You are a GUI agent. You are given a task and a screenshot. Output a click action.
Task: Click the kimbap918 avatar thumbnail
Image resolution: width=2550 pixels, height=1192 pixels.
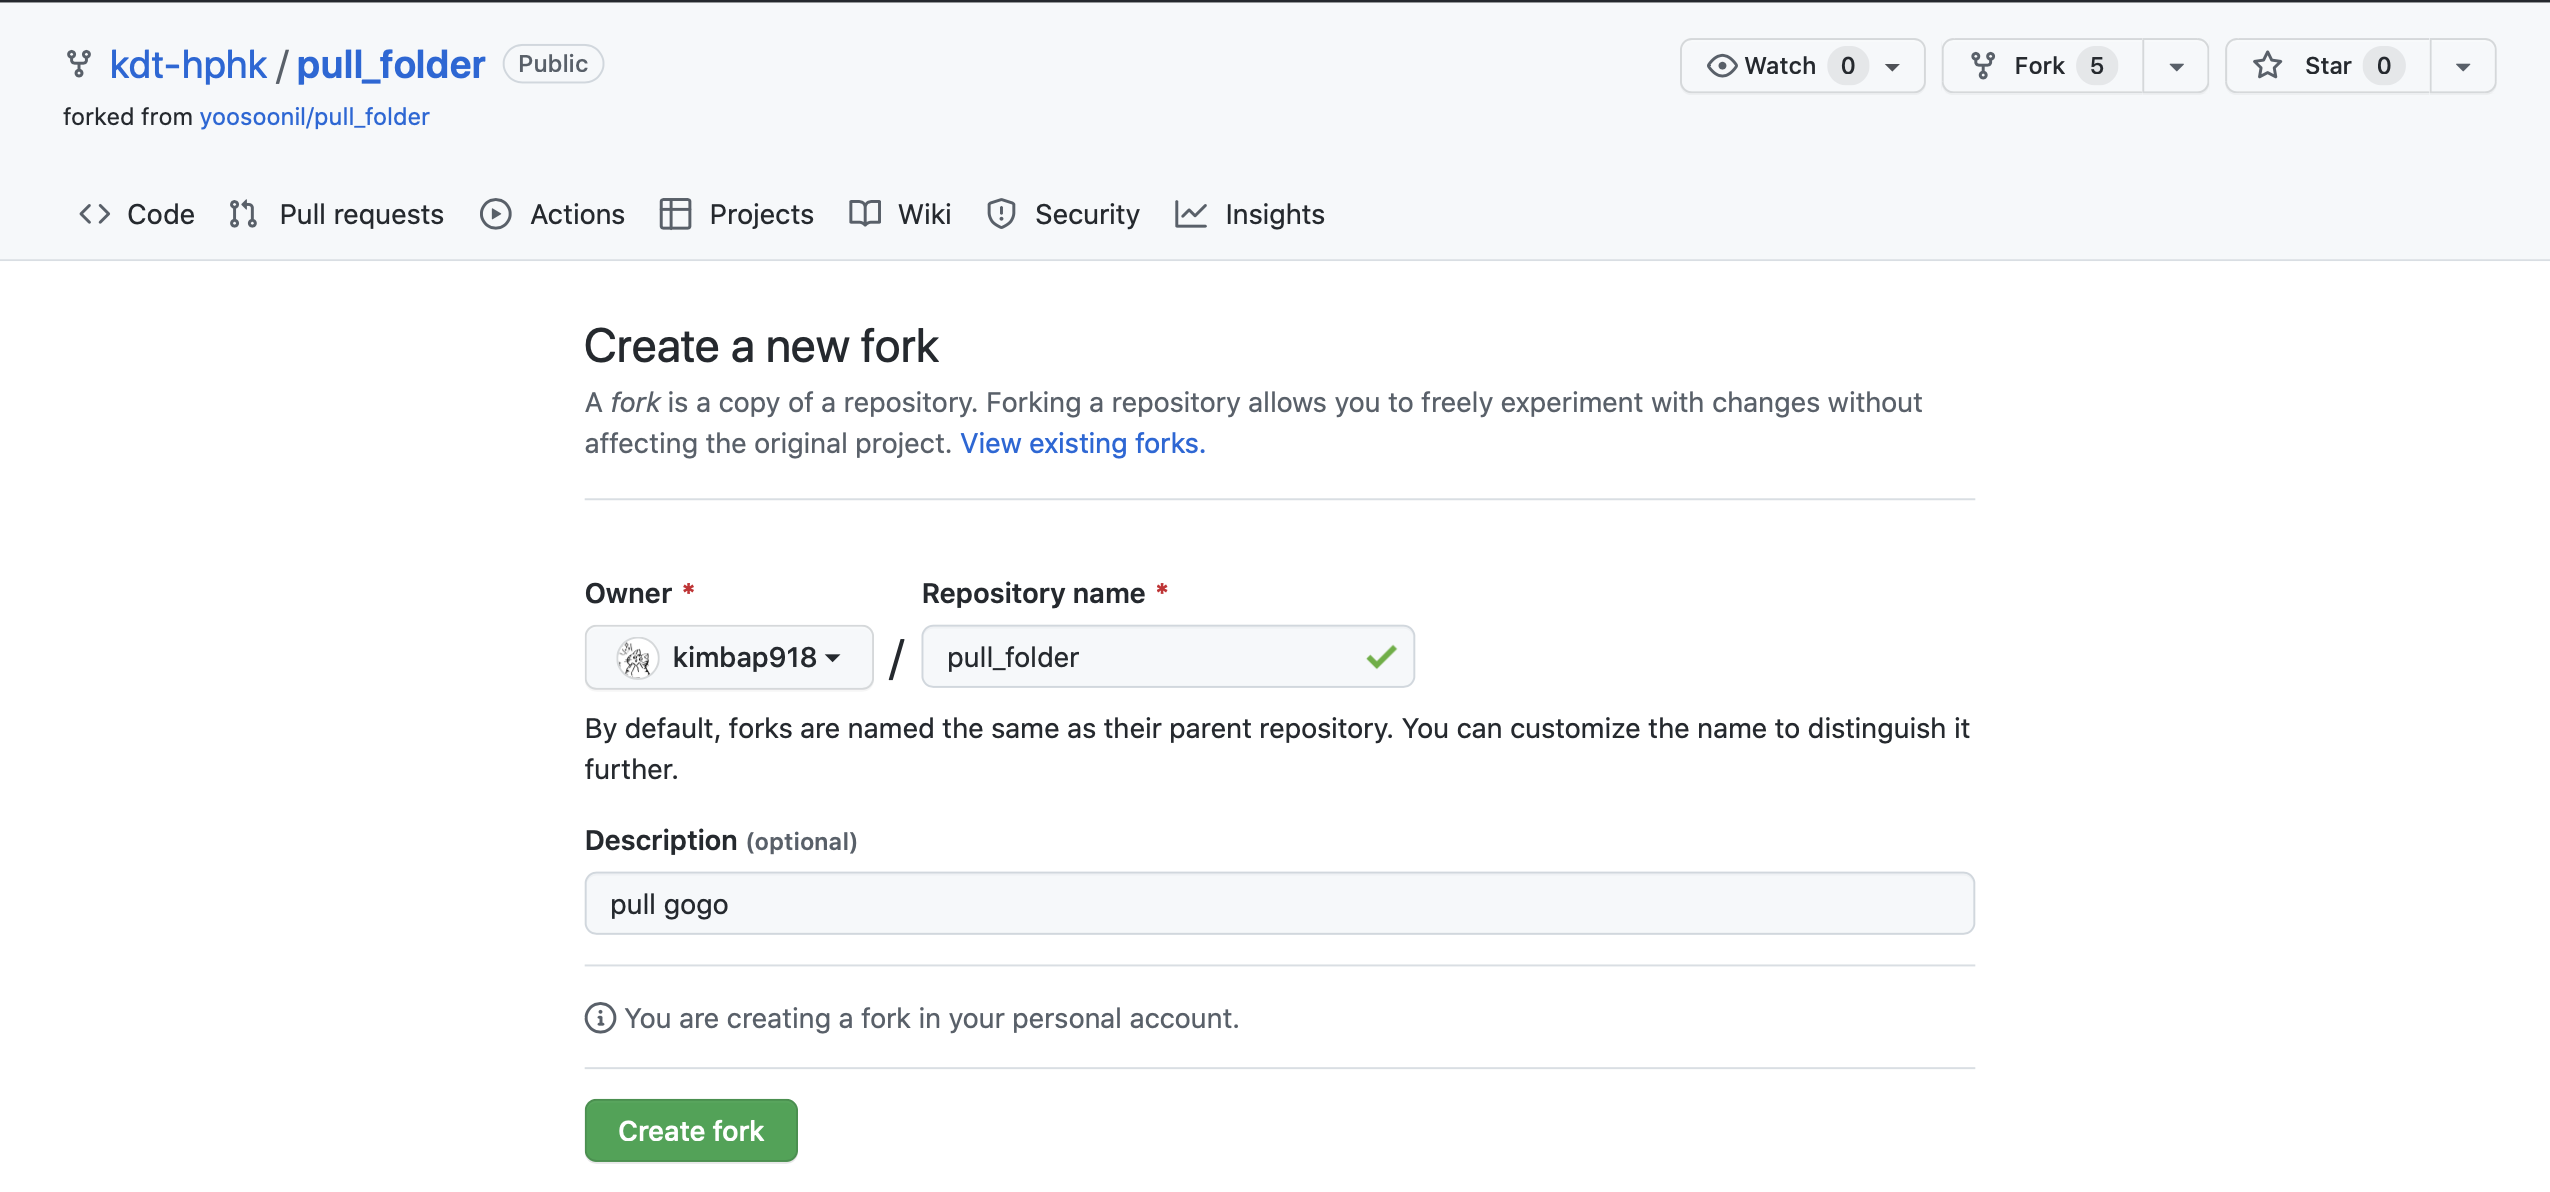point(636,658)
